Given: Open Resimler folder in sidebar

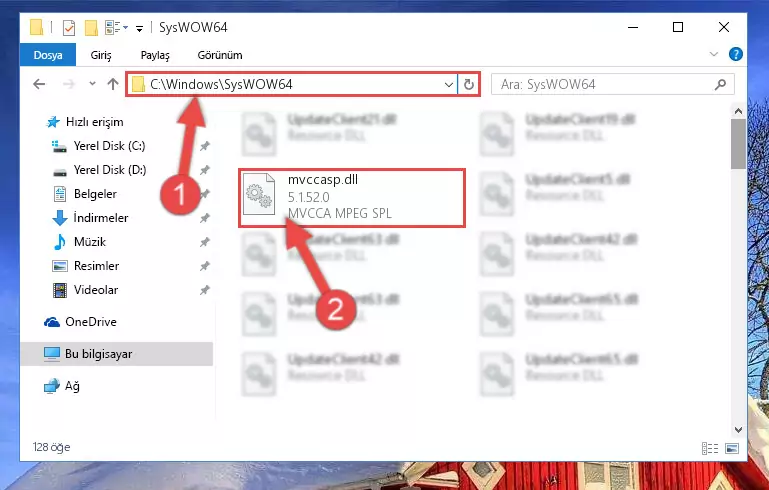Looking at the screenshot, I should pos(96,266).
